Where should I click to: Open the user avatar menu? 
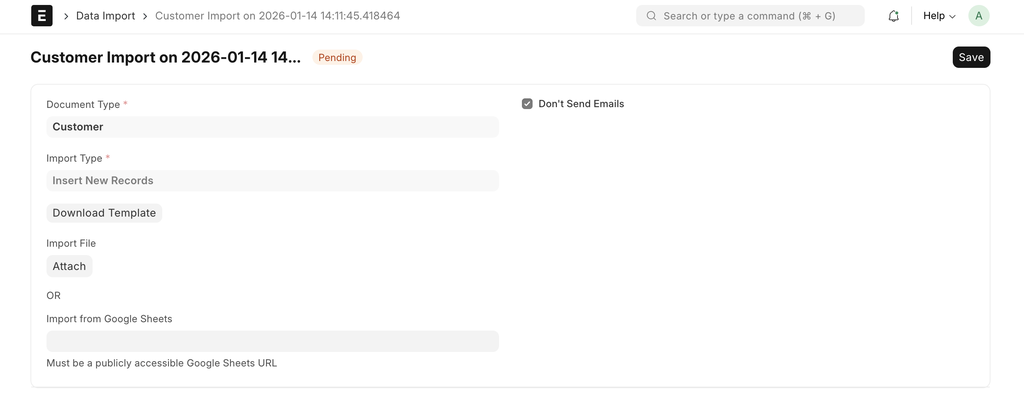[x=979, y=16]
